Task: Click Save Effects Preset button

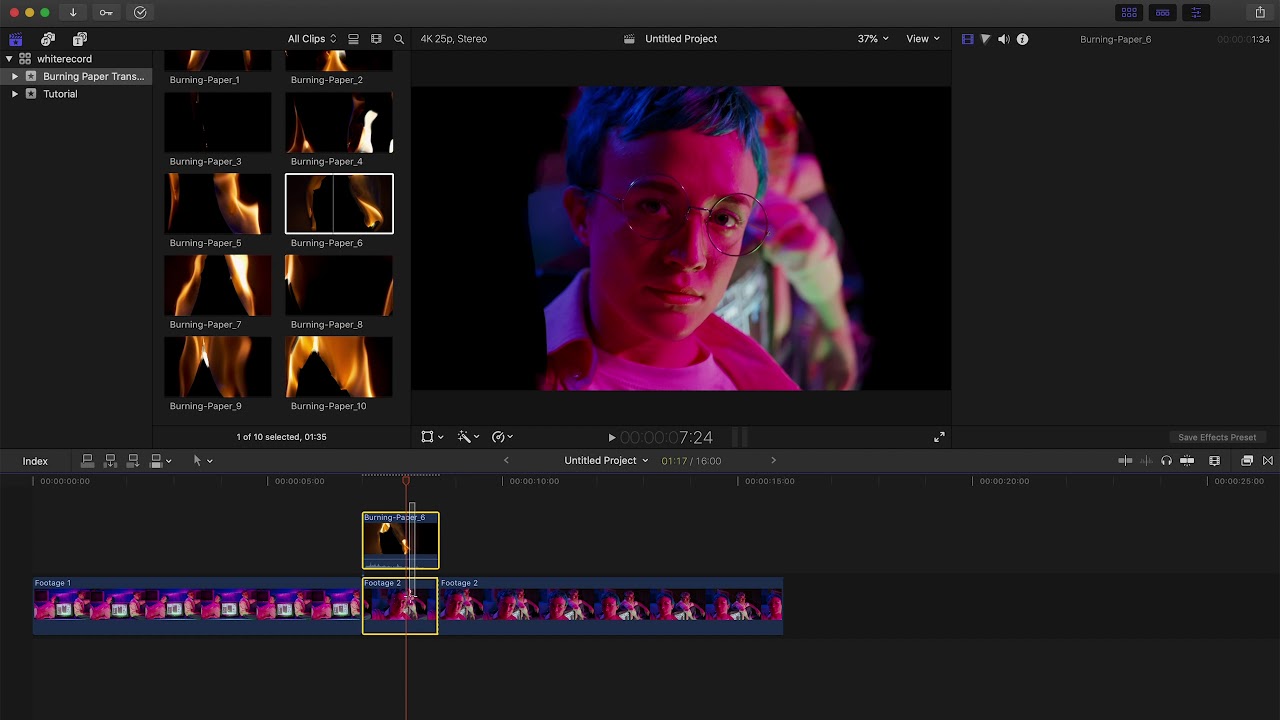Action: pyautogui.click(x=1217, y=437)
